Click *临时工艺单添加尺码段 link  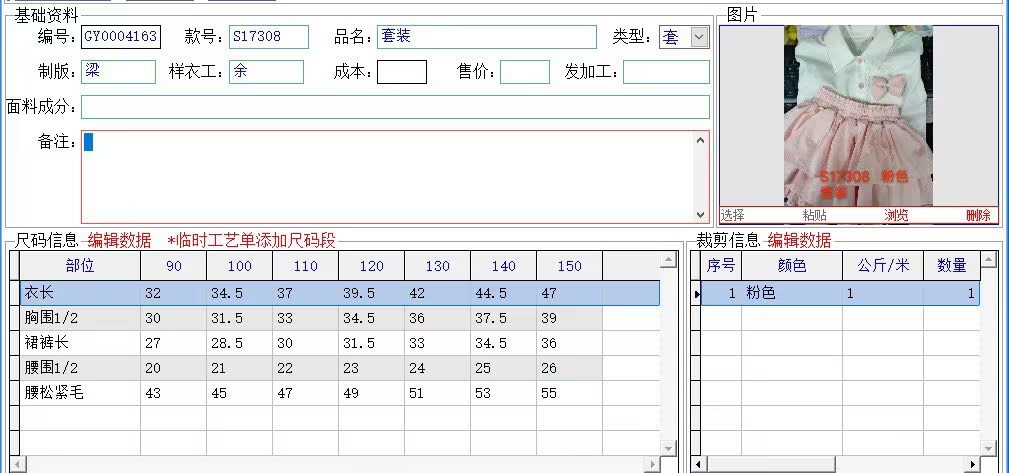point(252,241)
